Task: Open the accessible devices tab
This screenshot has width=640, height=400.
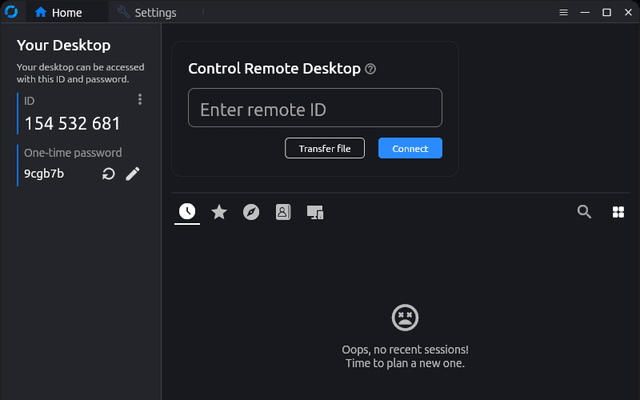Action: (x=315, y=212)
